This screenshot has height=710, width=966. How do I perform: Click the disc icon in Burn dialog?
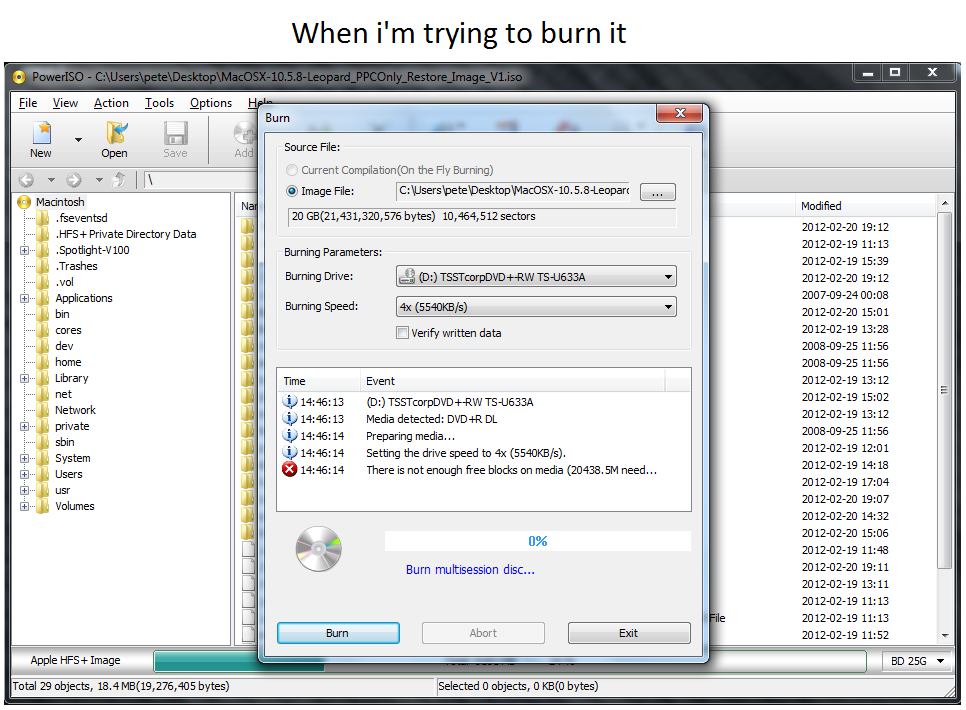319,549
